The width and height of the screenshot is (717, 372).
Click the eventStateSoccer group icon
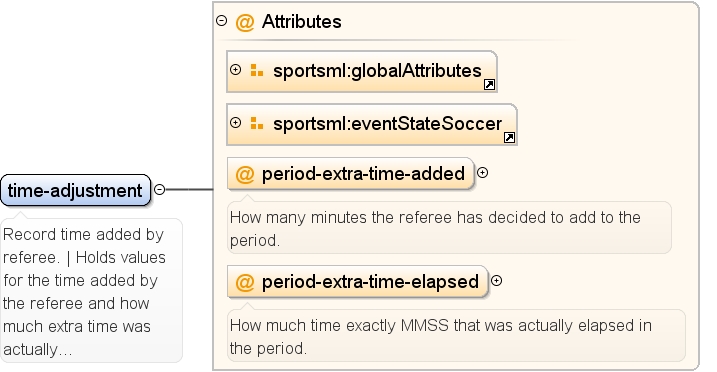(x=257, y=123)
